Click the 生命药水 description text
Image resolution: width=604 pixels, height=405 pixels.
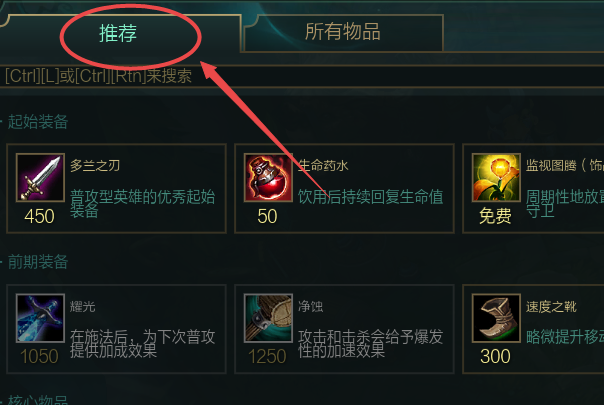[371, 197]
